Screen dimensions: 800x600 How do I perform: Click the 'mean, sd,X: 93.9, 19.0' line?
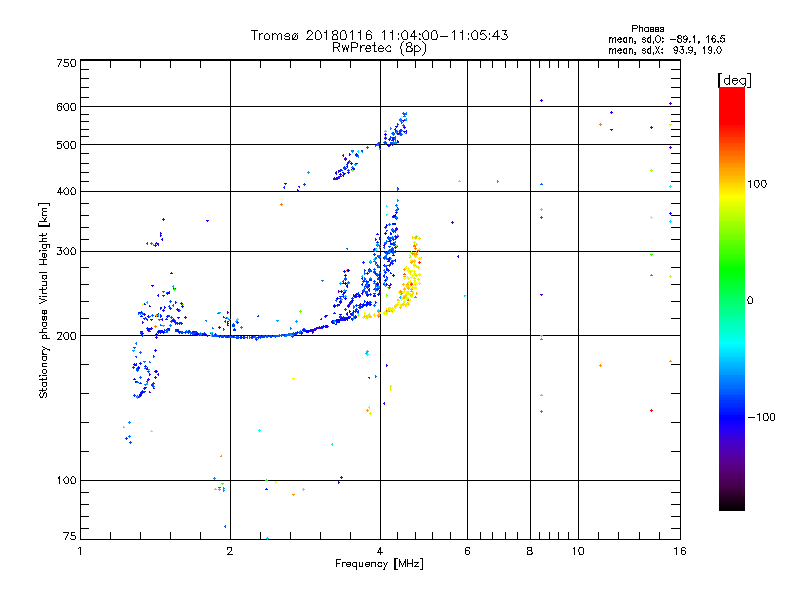[x=665, y=50]
